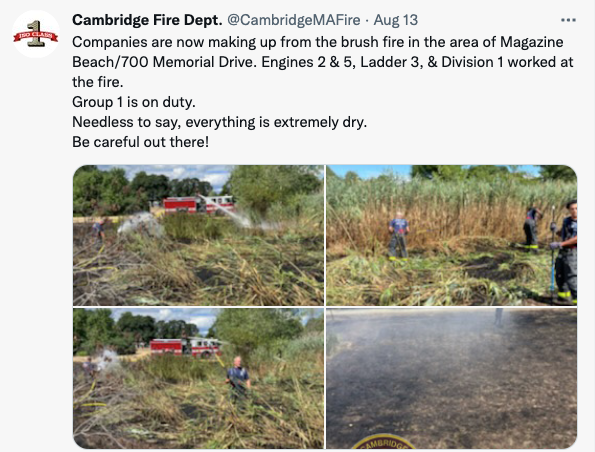This screenshot has height=452, width=595.
Task: Click the Cambridge Fire Dept. display name
Action: (147, 20)
